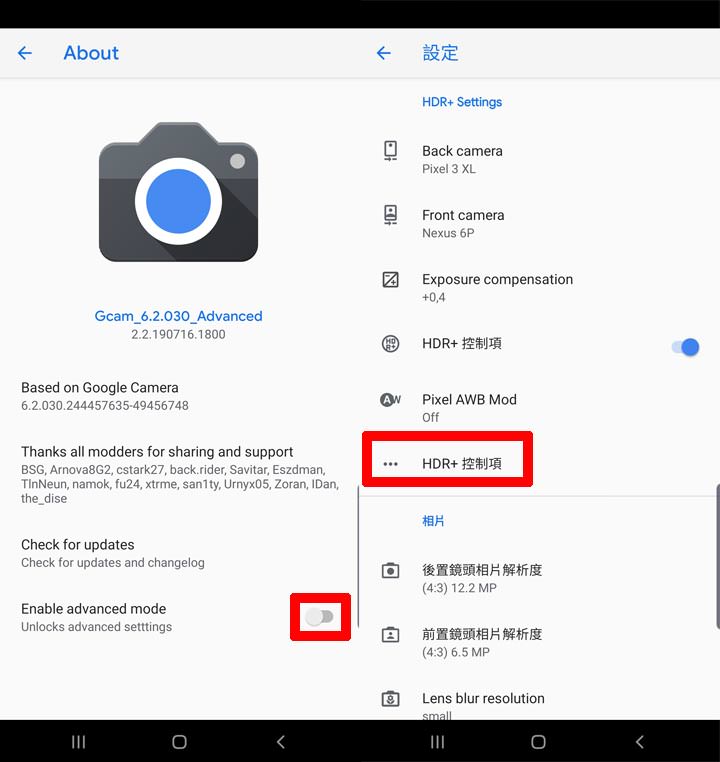Tap right screen navigation back button

639,742
